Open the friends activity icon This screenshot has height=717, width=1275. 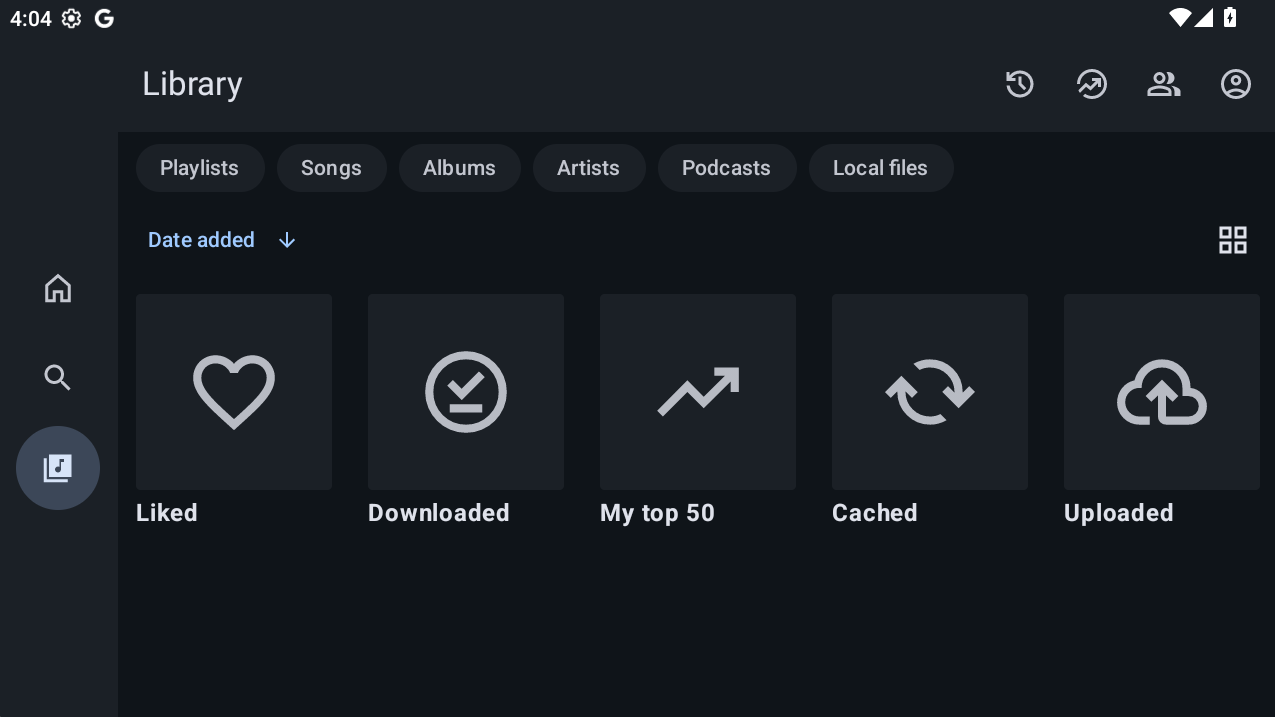pos(1163,84)
